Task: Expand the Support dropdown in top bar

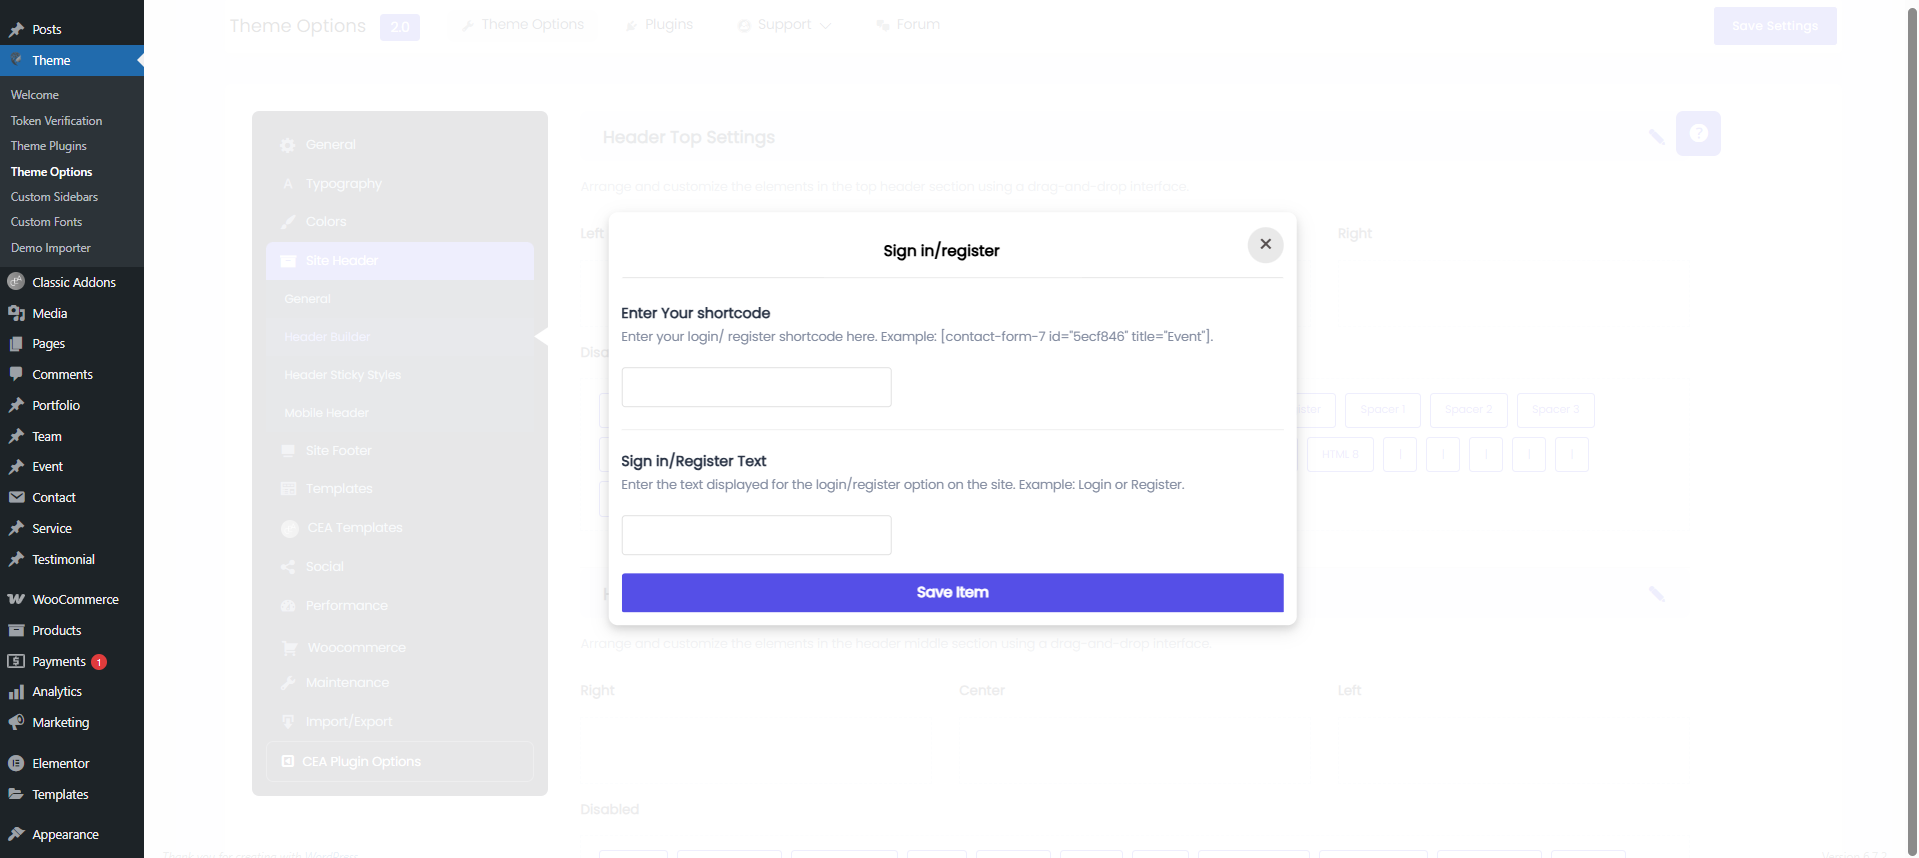Action: point(784,25)
